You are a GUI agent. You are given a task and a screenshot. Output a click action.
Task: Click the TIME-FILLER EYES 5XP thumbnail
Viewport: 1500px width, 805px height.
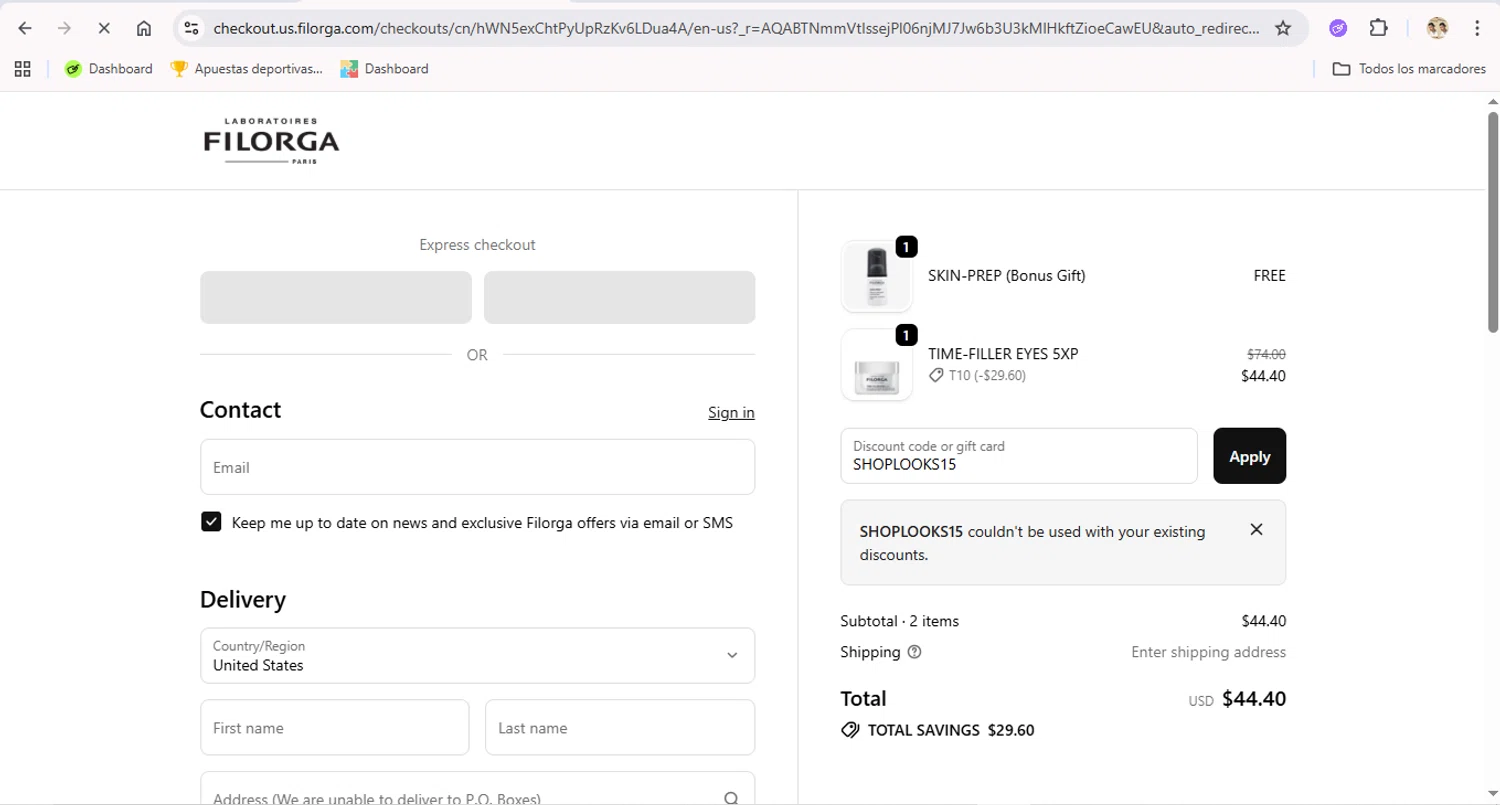click(877, 365)
